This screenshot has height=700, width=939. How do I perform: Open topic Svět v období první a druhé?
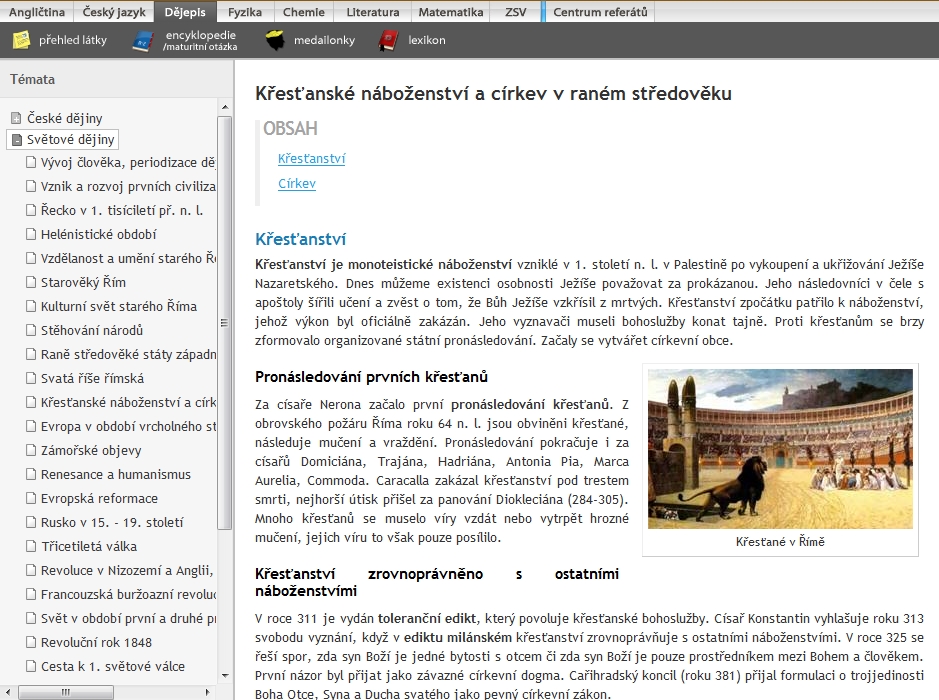click(x=128, y=618)
